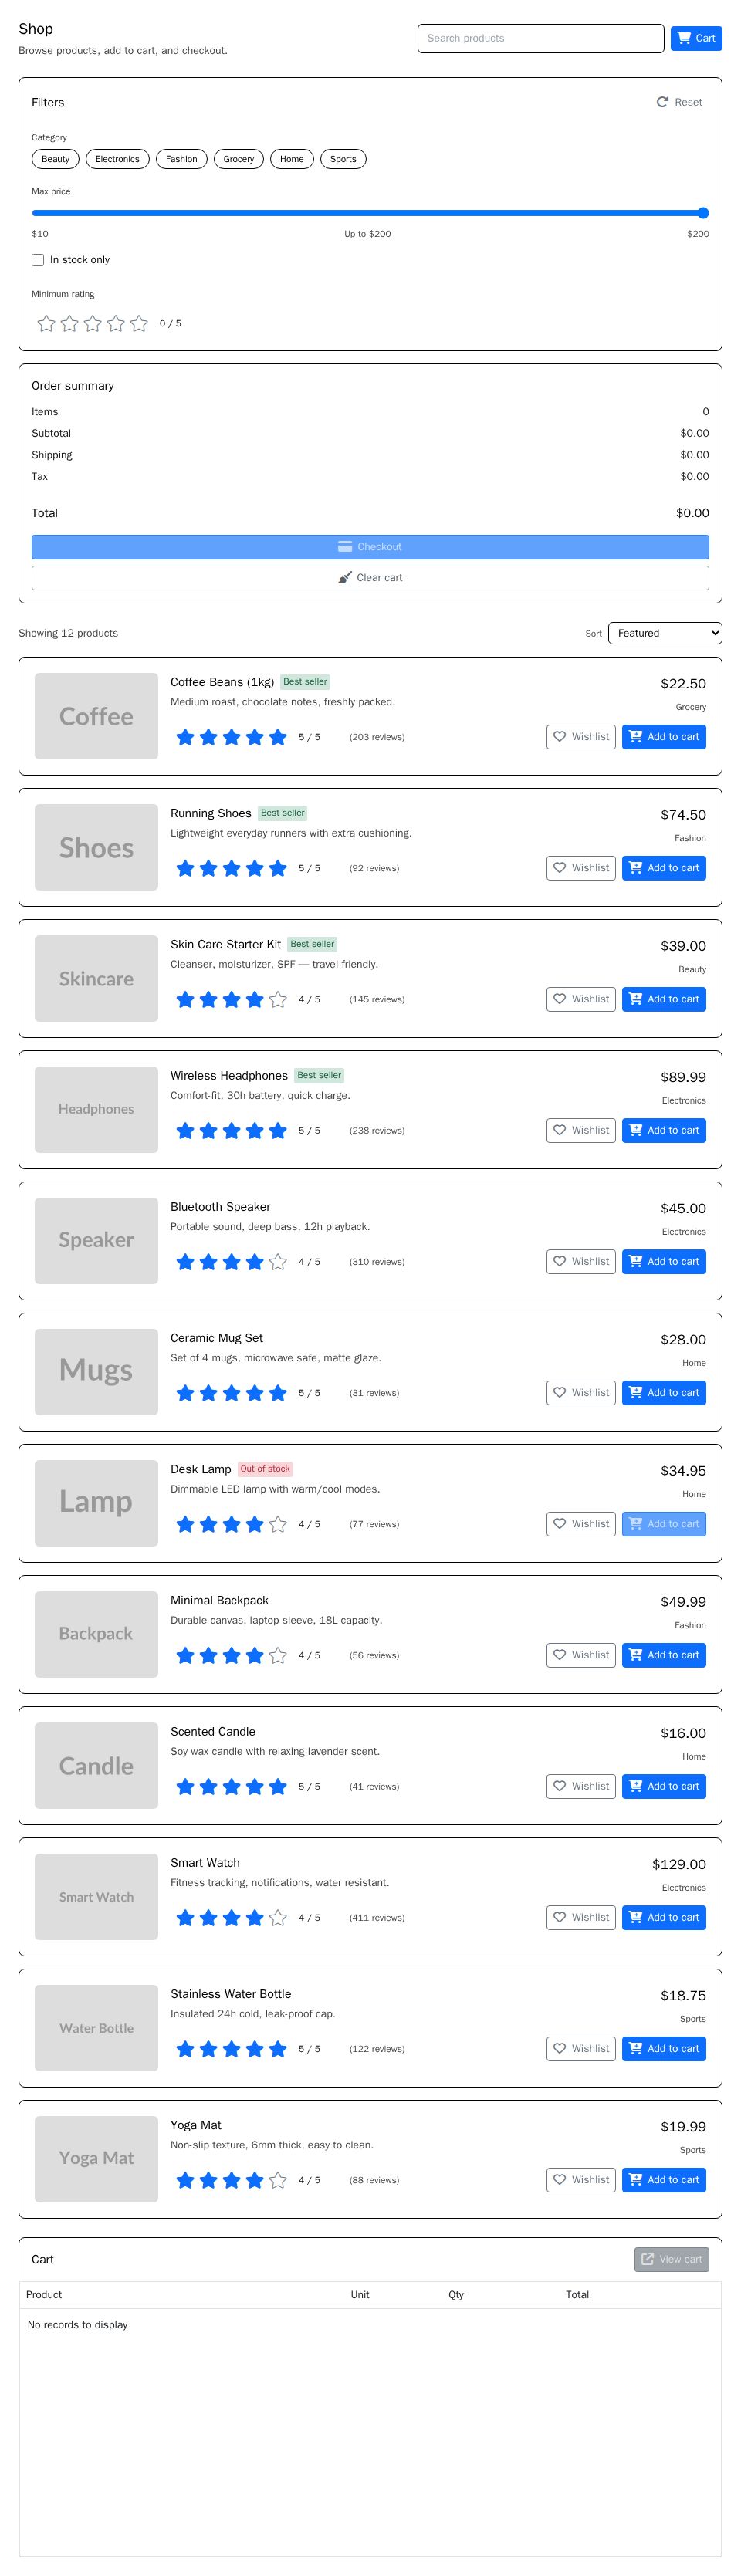Click the broom icon on Clear cart
The image size is (741, 2576).
344,577
